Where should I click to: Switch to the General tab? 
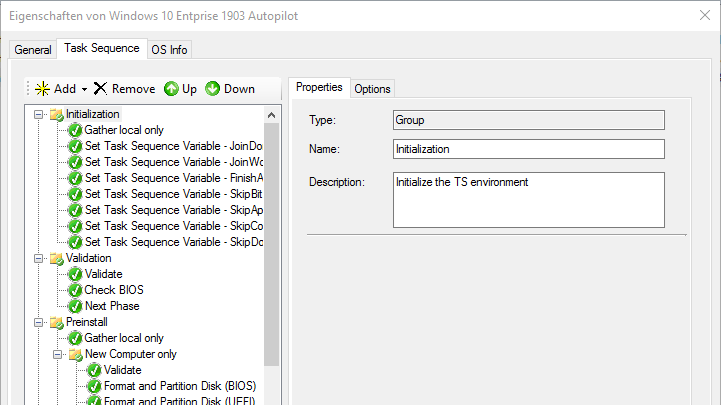coord(33,50)
